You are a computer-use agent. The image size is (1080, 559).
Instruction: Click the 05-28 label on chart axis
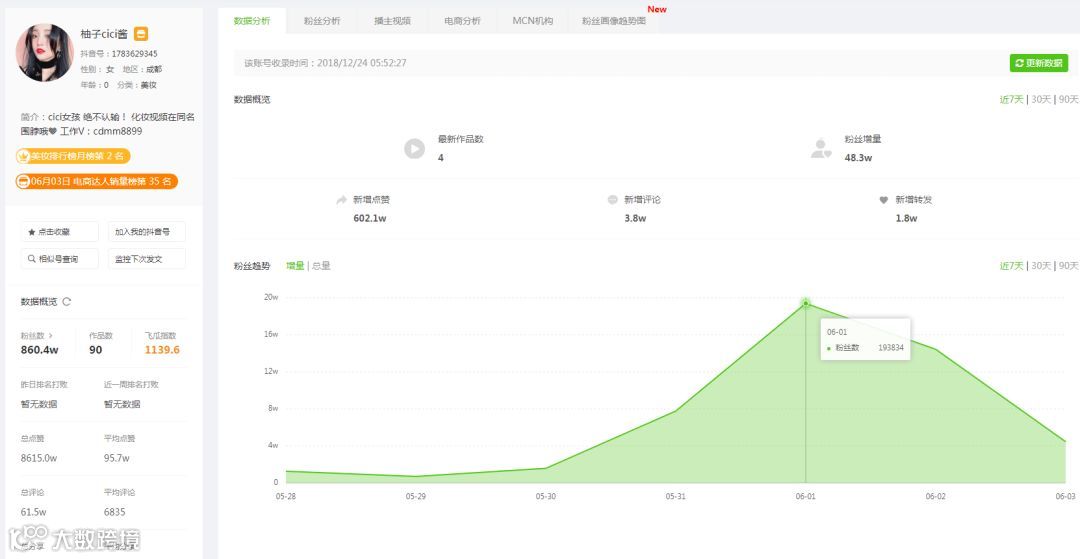284,496
